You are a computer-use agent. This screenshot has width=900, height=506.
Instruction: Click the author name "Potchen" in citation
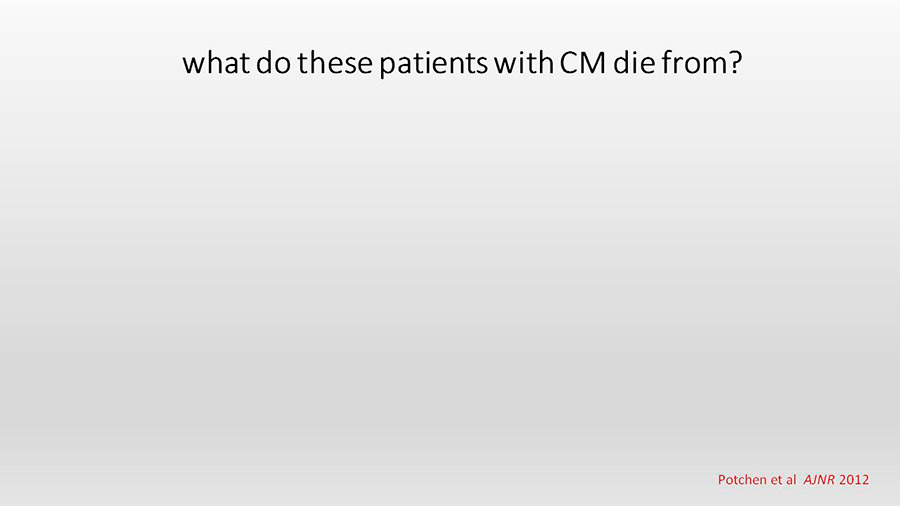(x=741, y=480)
